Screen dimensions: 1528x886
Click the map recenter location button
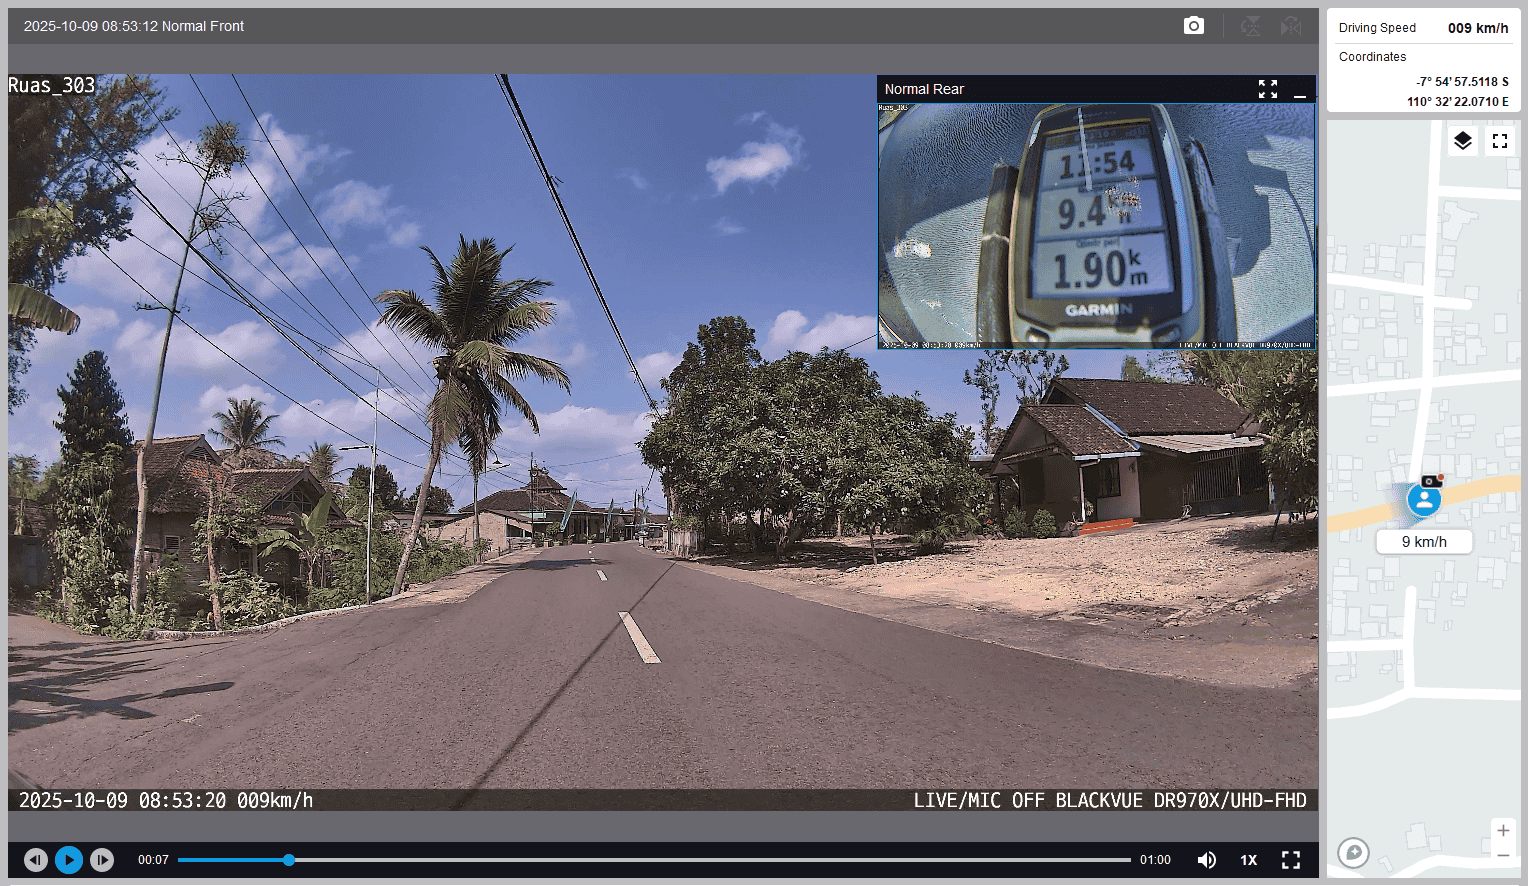tap(1353, 852)
